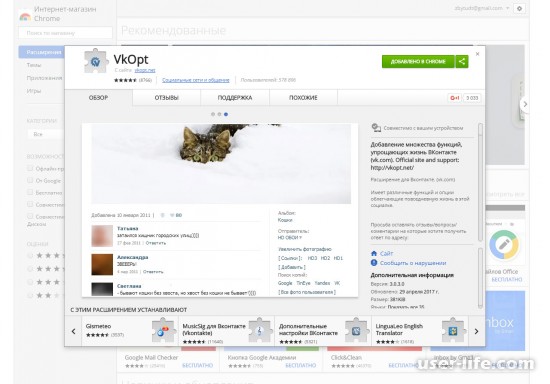The height and width of the screenshot is (384, 550).
Task: Switch to the ОТЗЫВЫ tab
Action: pos(167,98)
